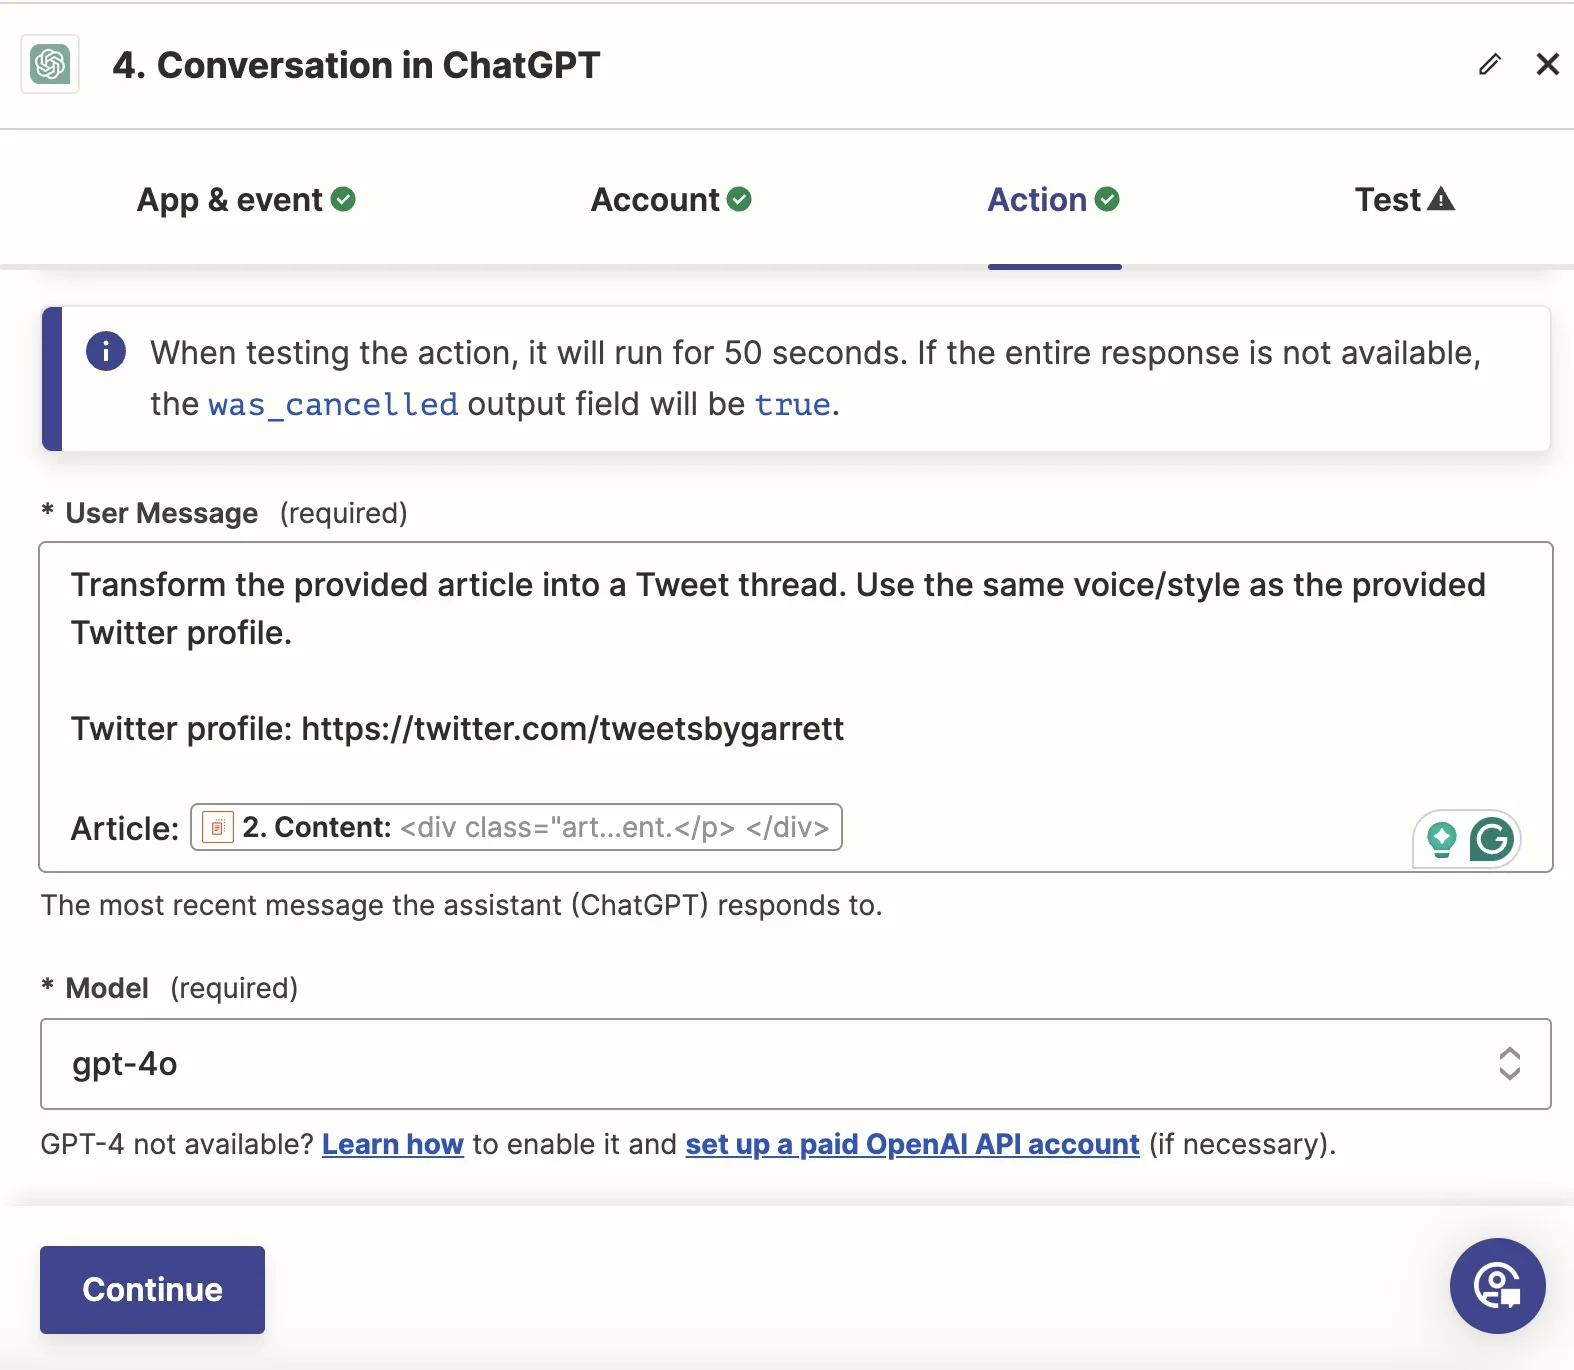The height and width of the screenshot is (1370, 1574).
Task: Open the Learn how link
Action: click(x=392, y=1144)
